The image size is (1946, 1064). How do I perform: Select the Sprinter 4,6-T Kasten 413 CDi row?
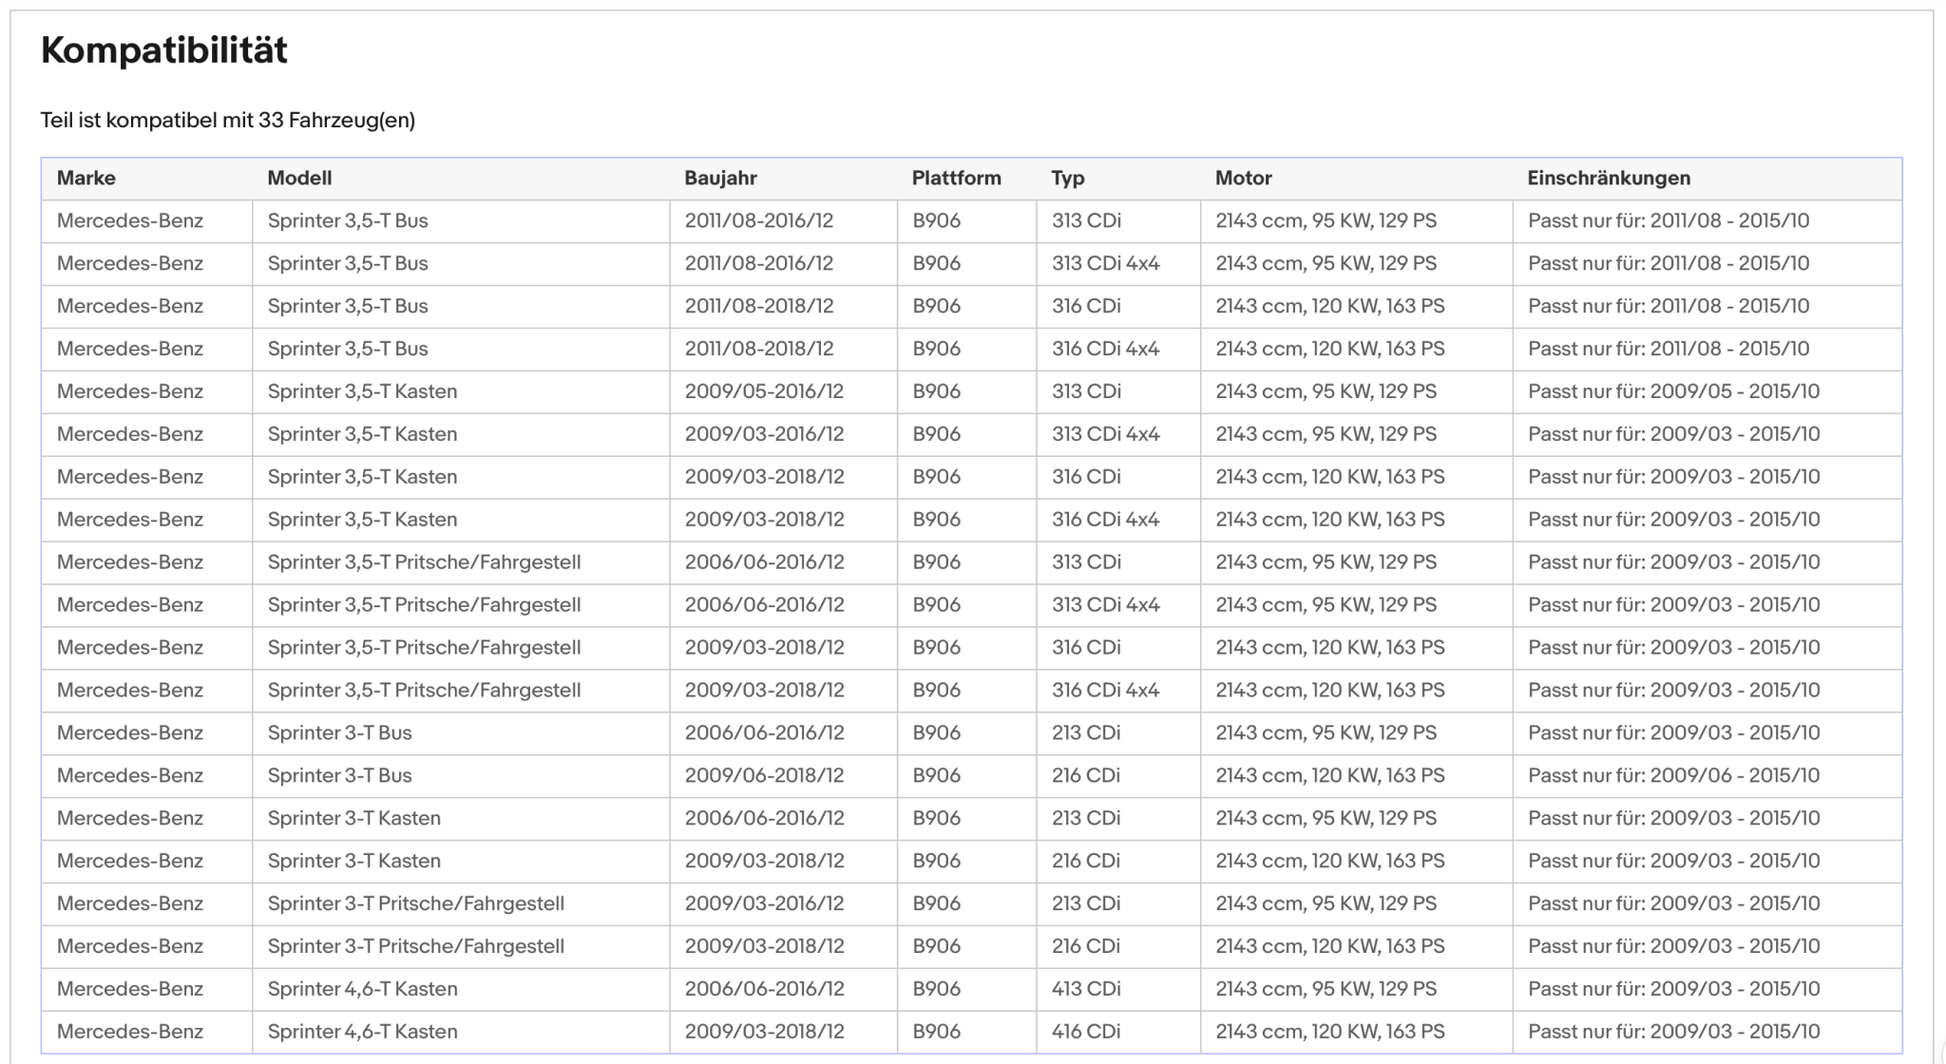coord(971,989)
